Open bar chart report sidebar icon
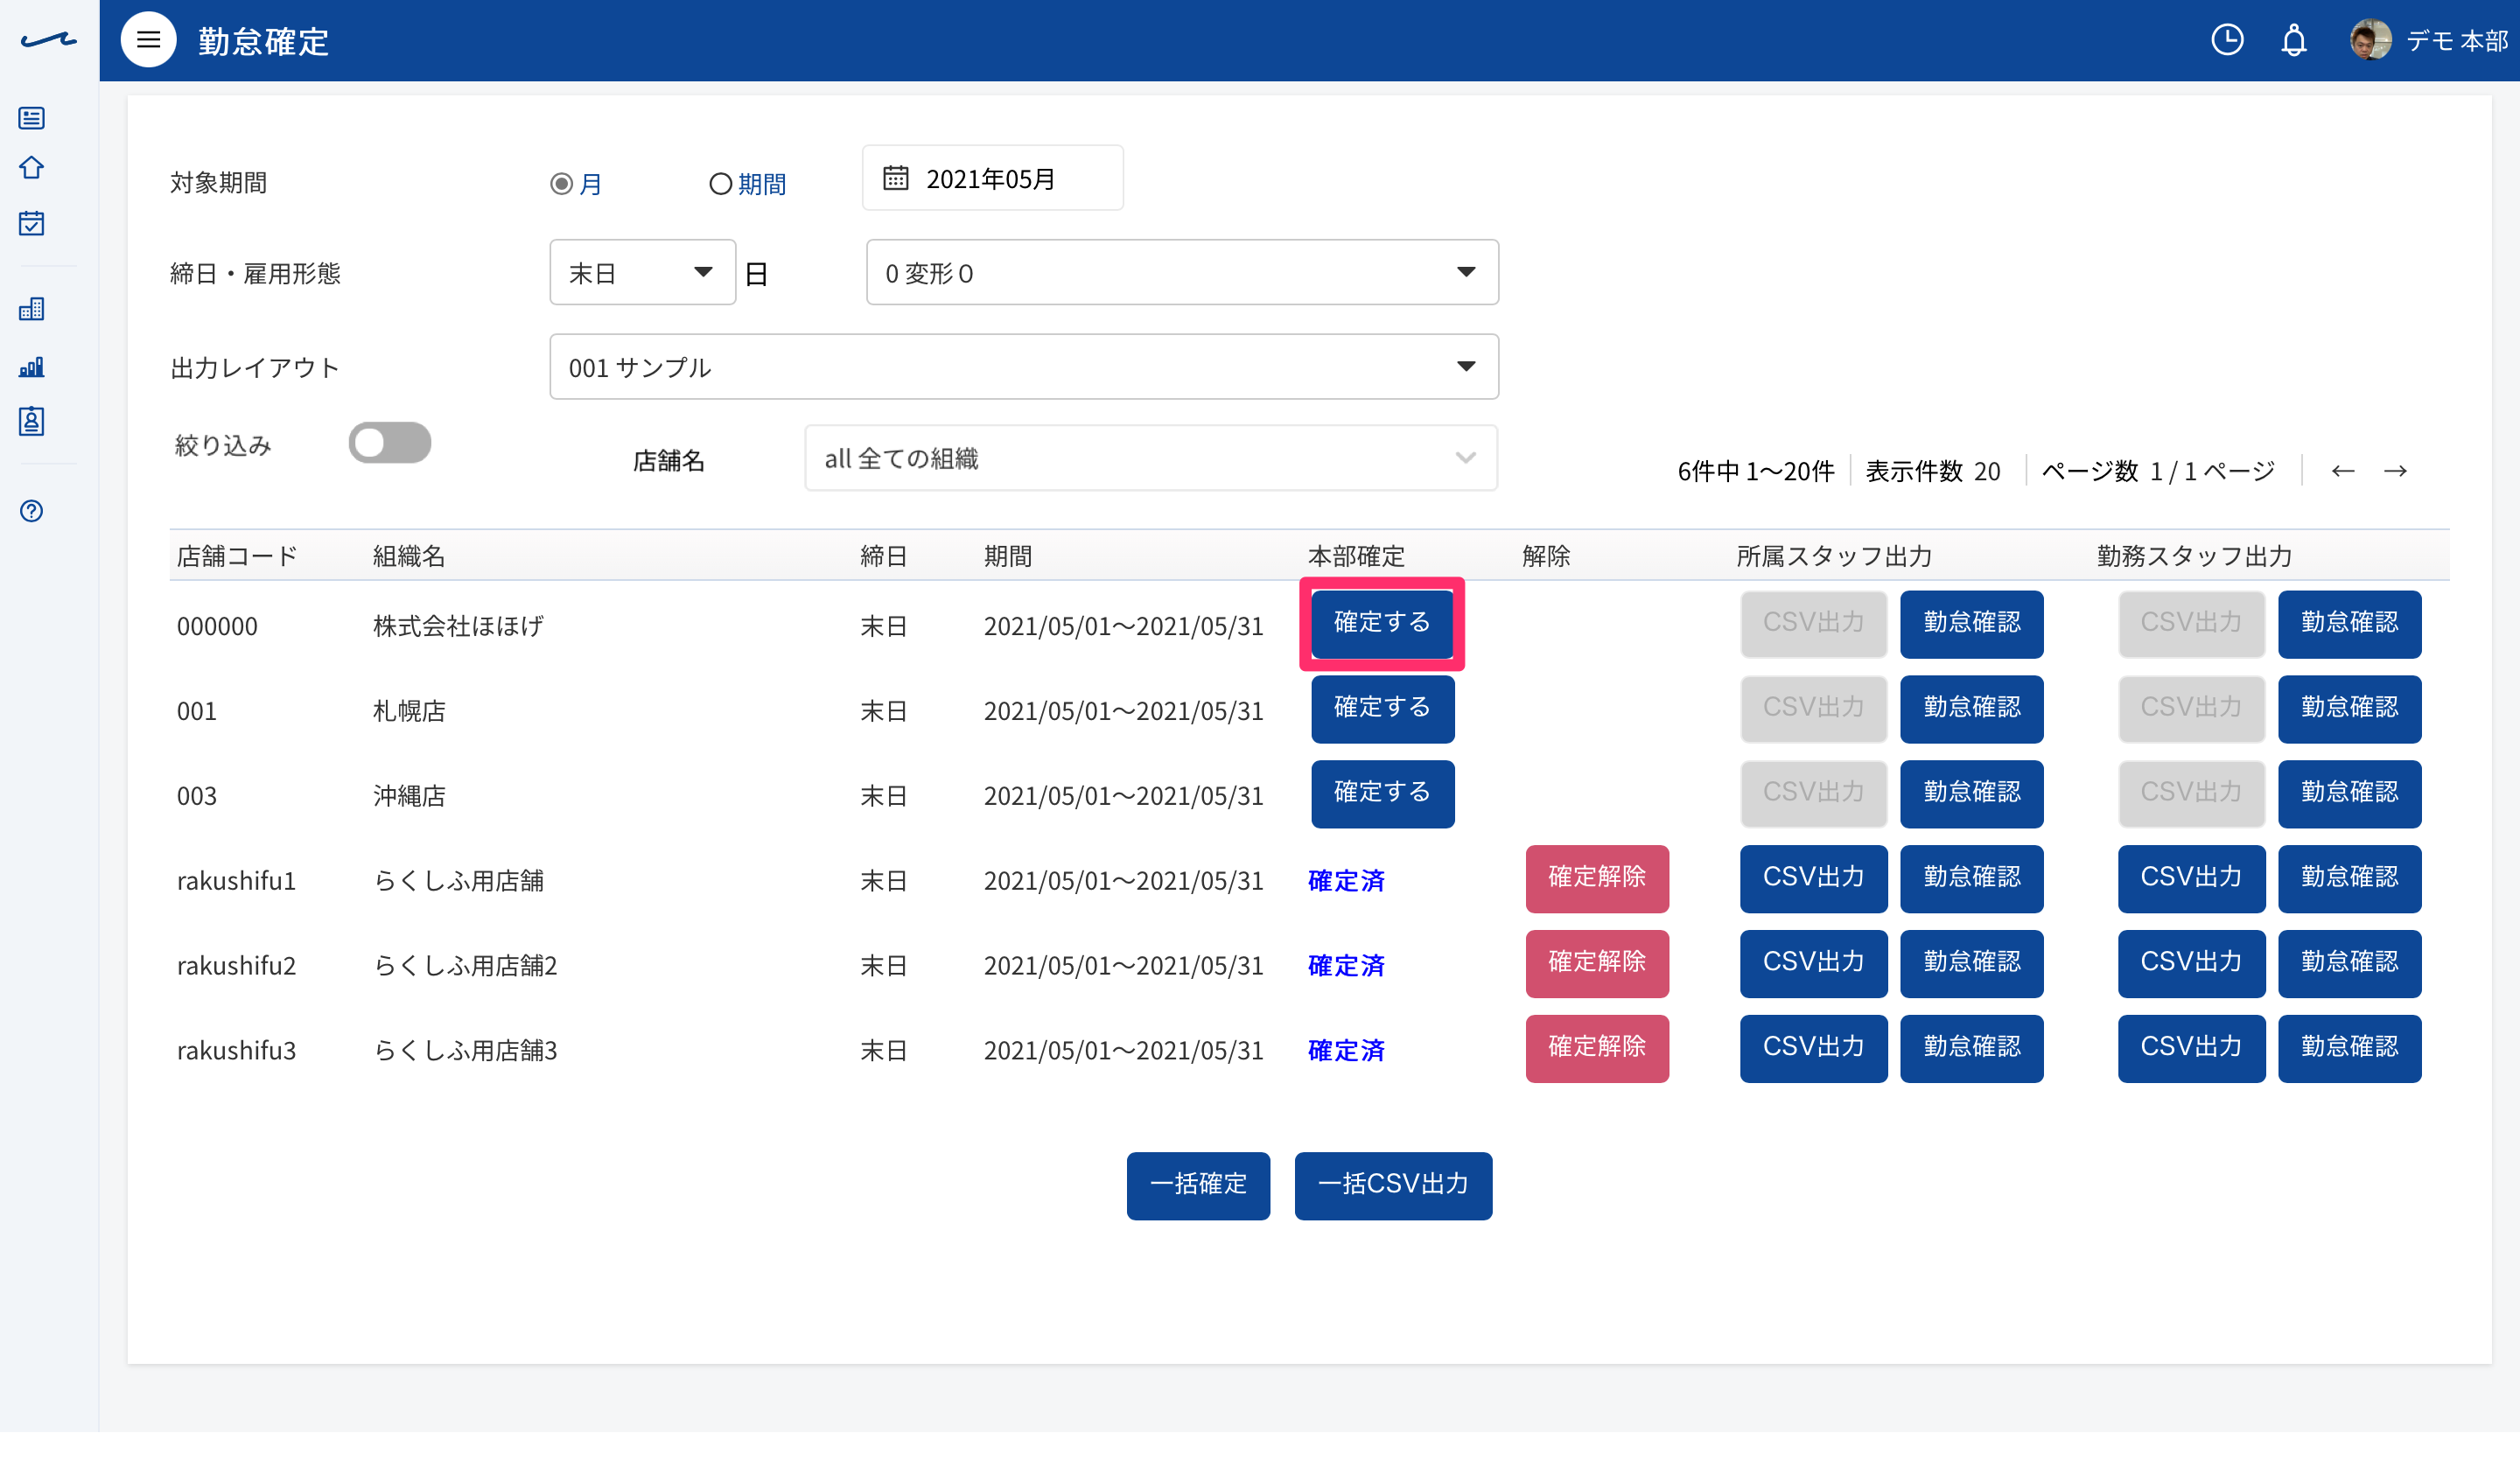Image resolution: width=2520 pixels, height=1468 pixels. 32,367
